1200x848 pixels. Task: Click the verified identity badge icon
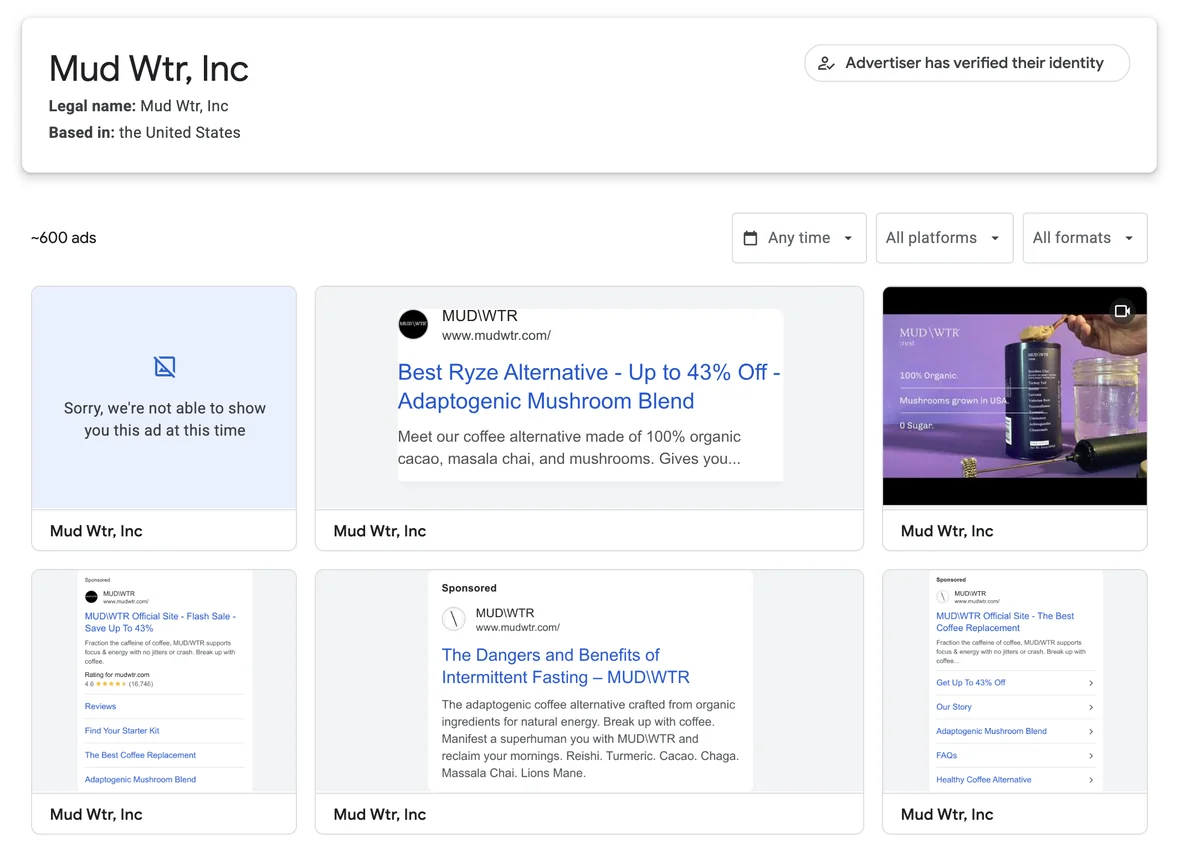click(826, 63)
